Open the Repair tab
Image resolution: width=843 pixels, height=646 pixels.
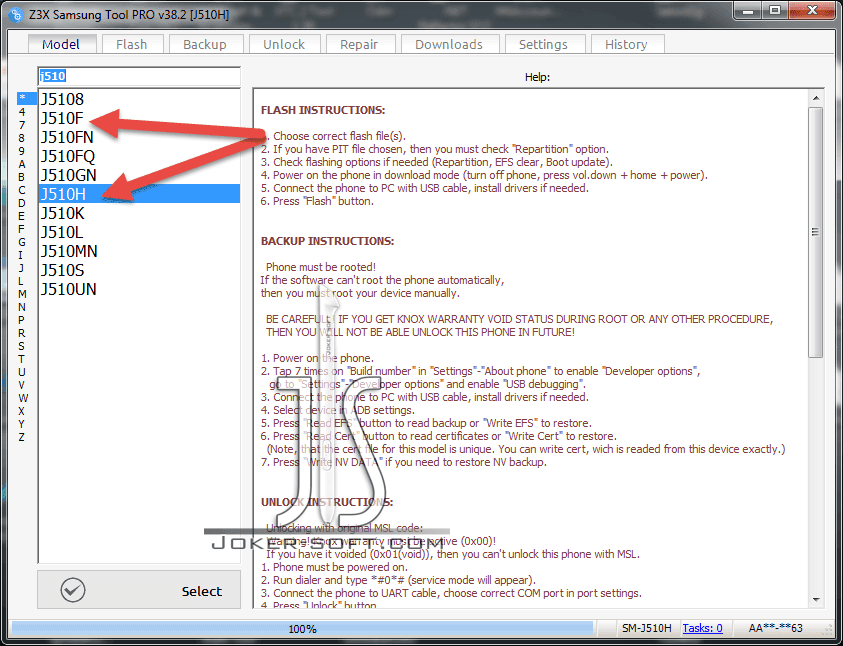[x=359, y=45]
